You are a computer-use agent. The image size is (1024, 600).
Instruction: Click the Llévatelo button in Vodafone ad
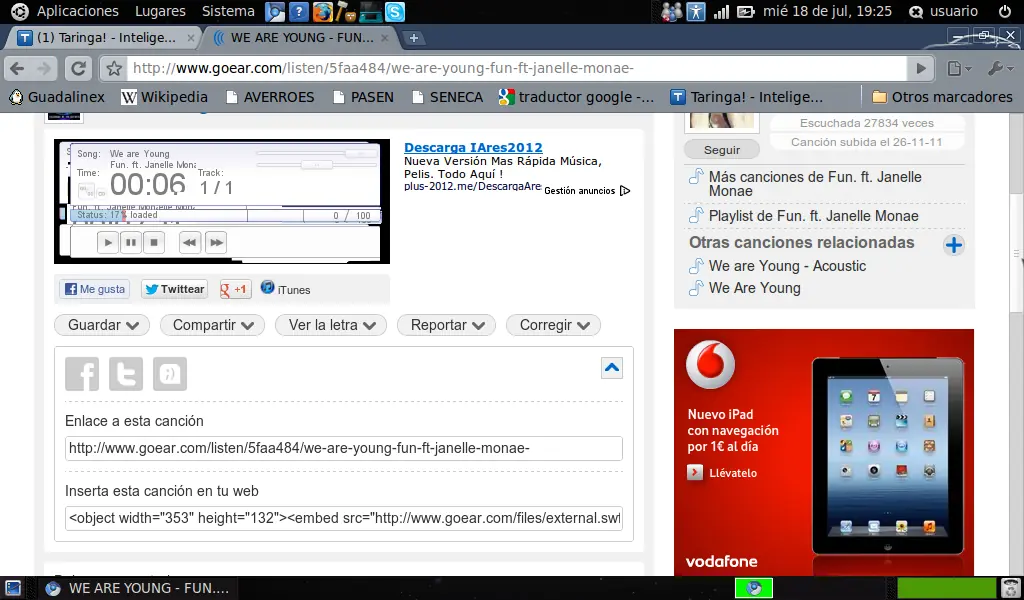722,473
